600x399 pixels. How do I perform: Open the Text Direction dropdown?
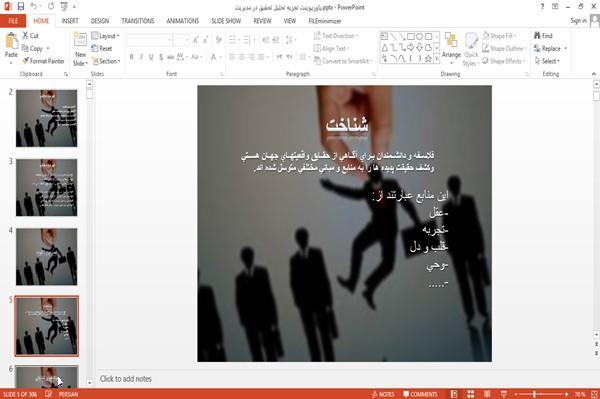point(336,36)
